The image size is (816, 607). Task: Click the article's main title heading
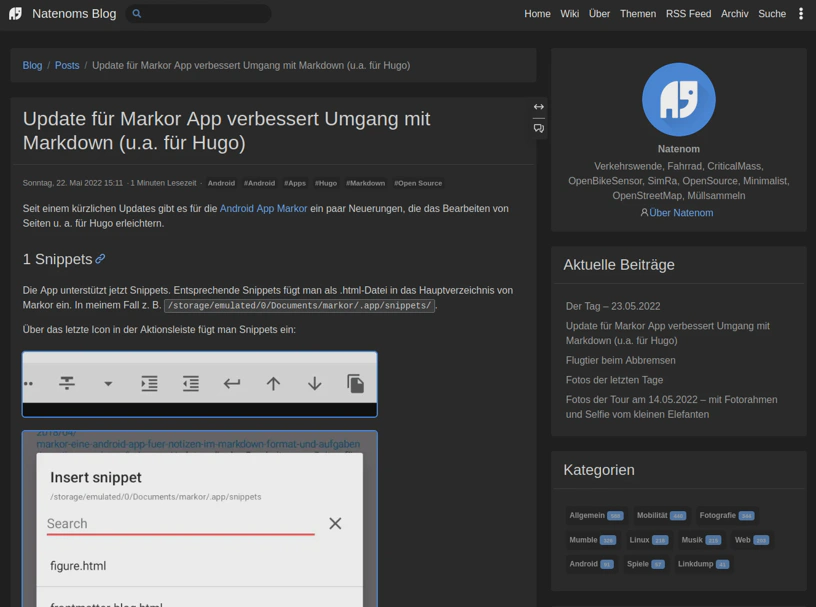click(226, 131)
